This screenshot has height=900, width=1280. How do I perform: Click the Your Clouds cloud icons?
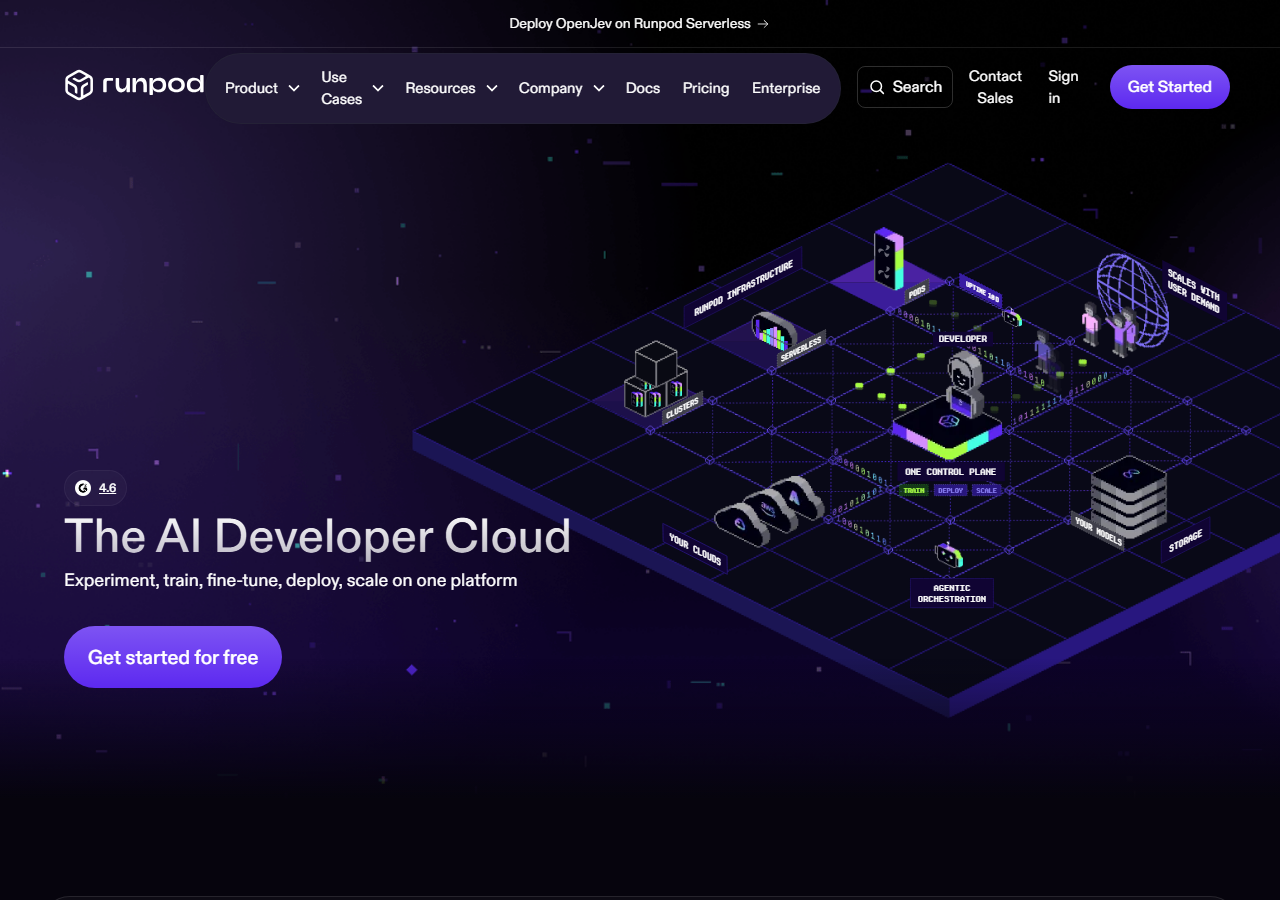768,510
